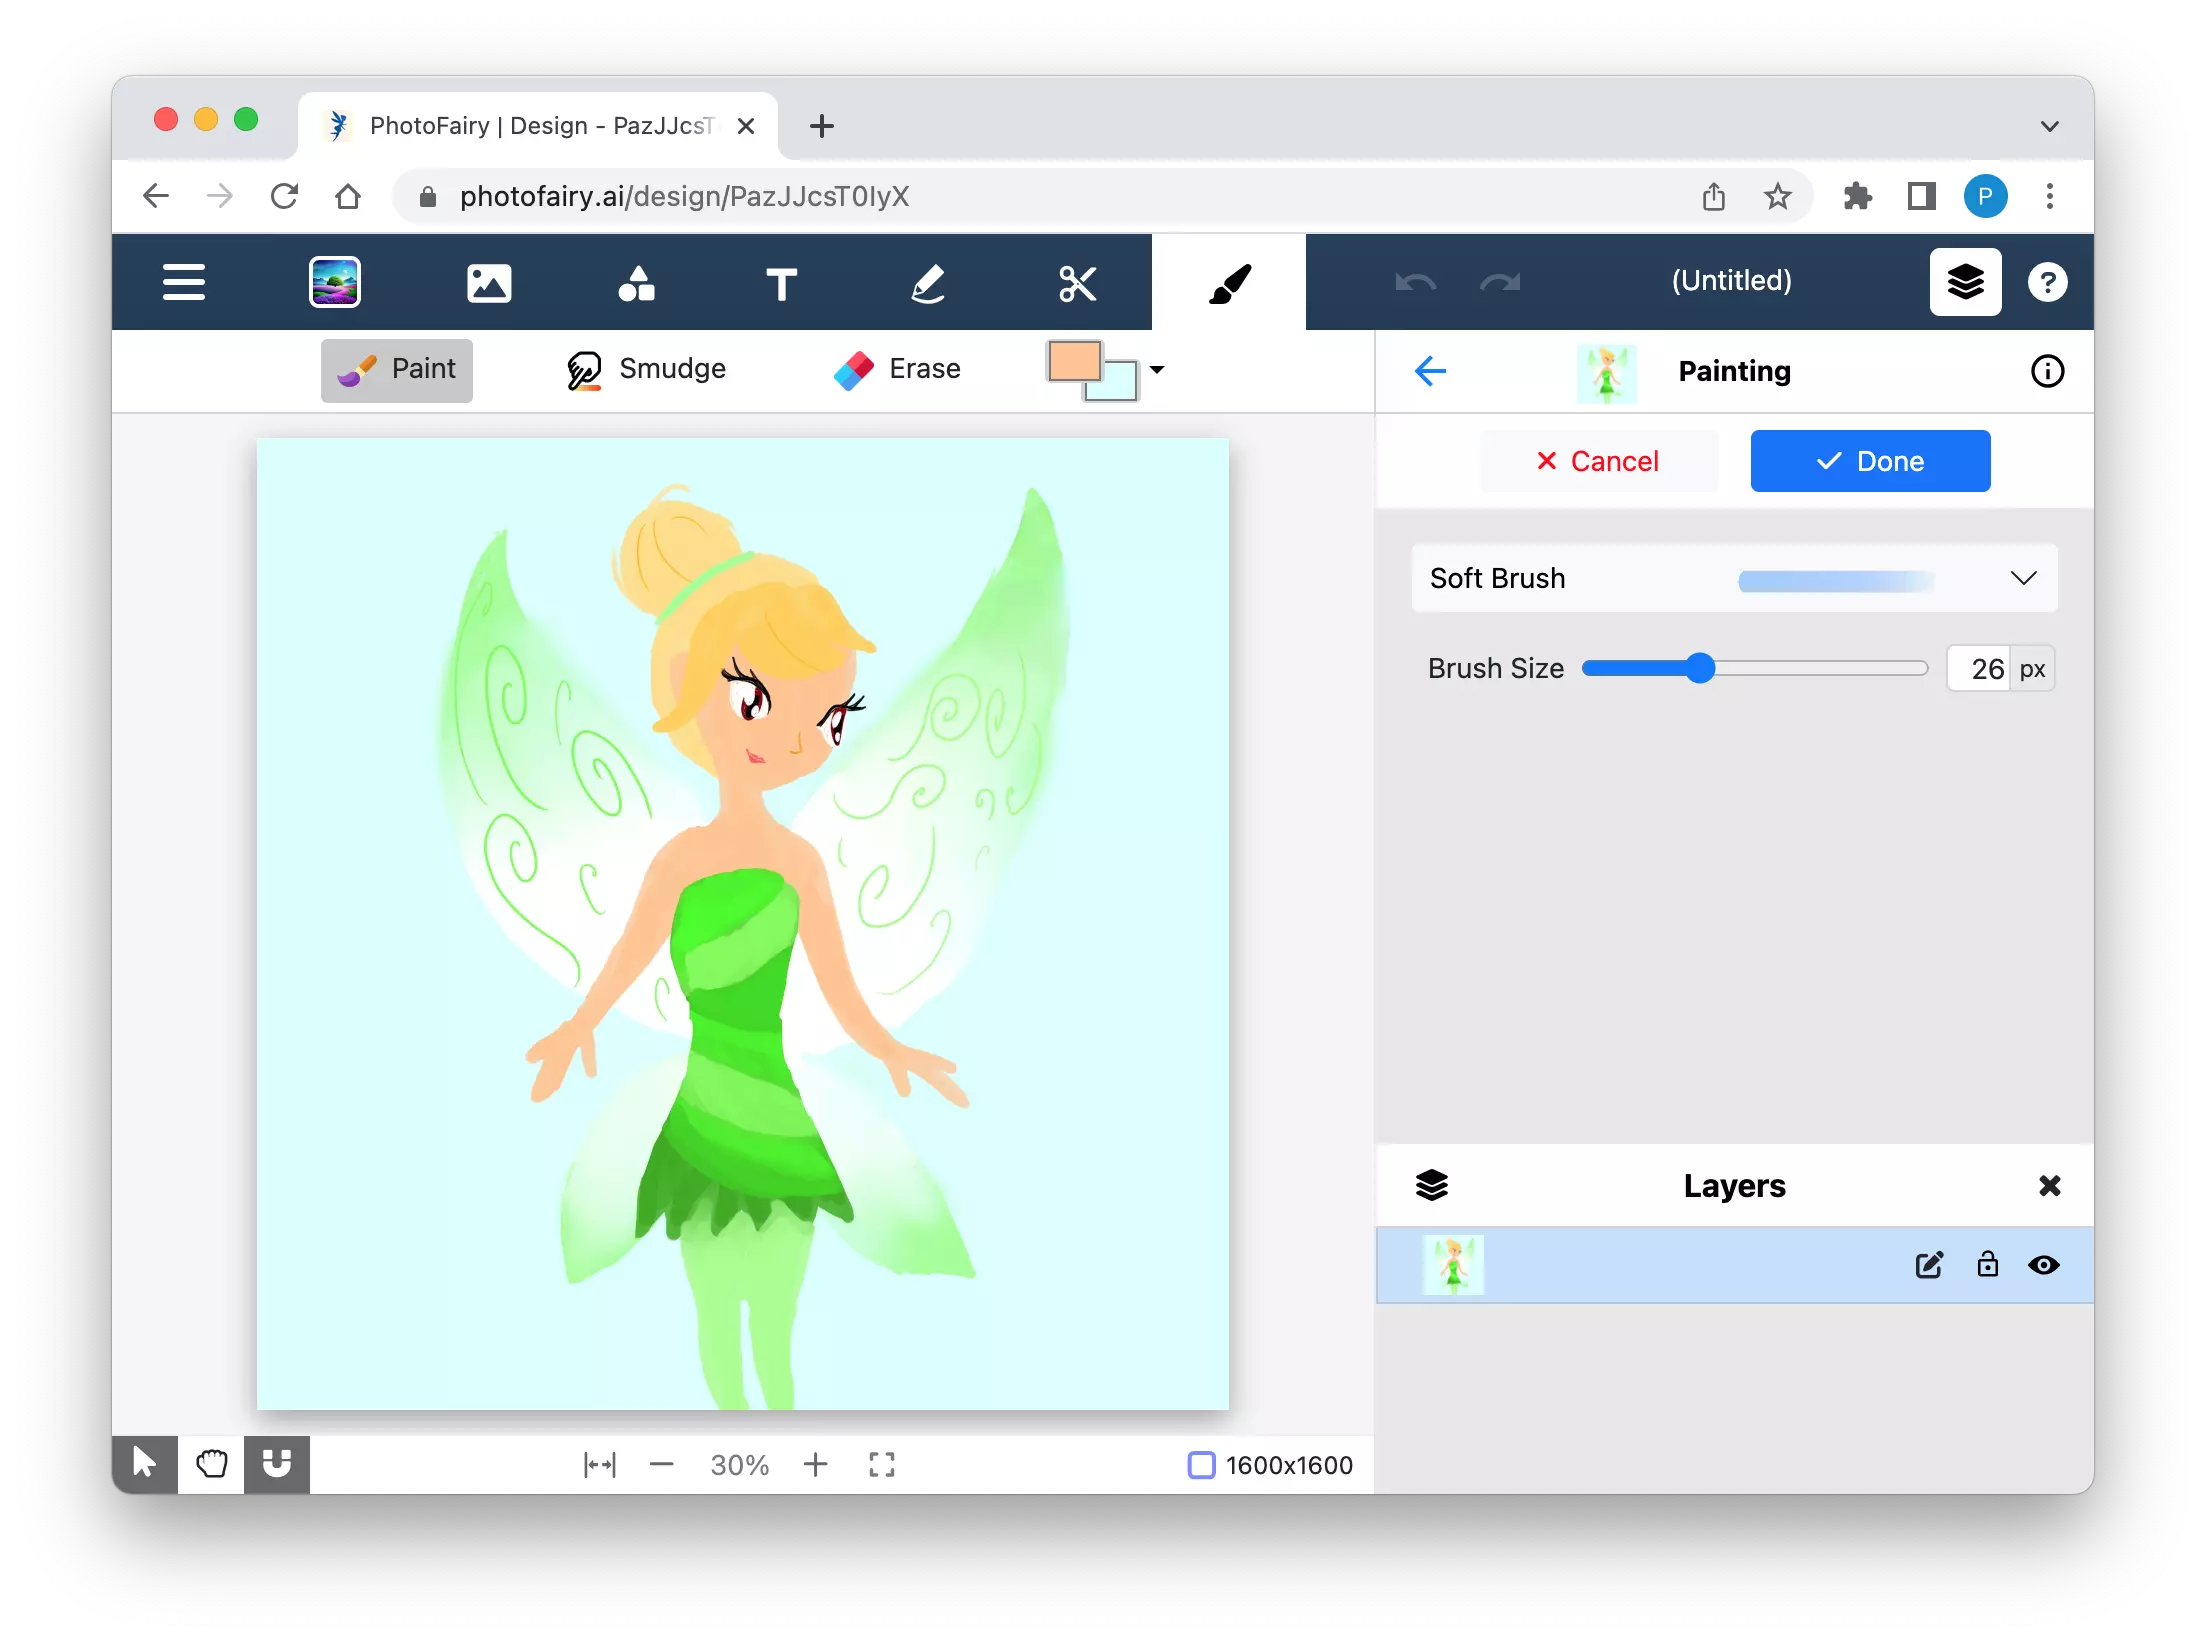The height and width of the screenshot is (1642, 2206).
Task: Show Painting info circle icon
Action: click(x=2047, y=371)
